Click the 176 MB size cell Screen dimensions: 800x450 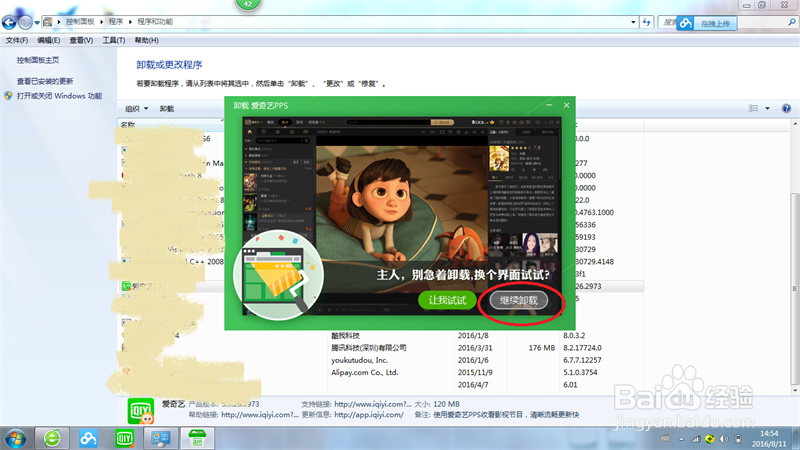coord(542,348)
